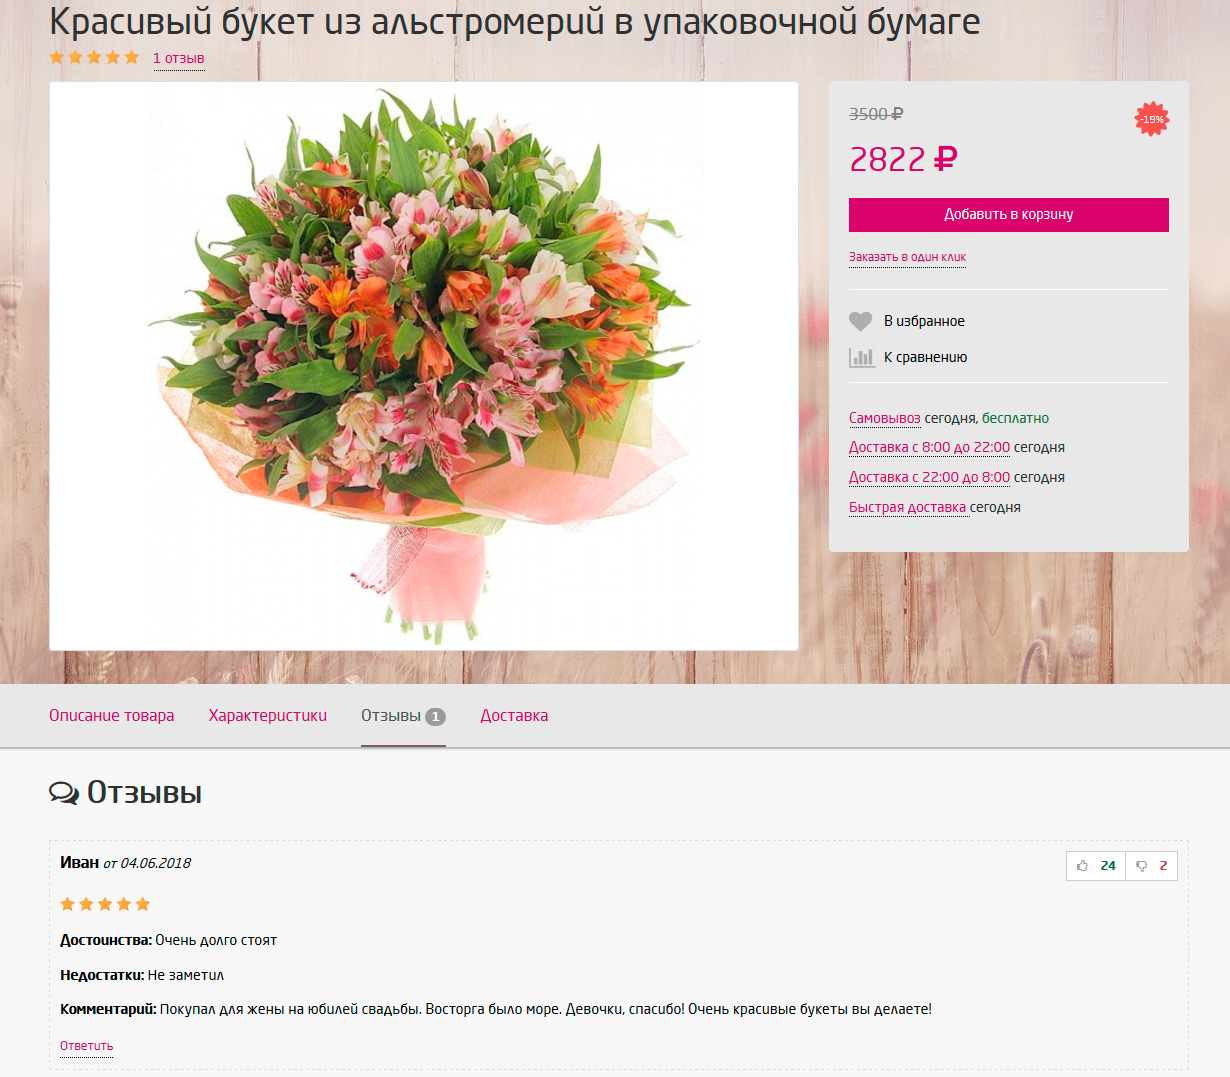Click the Достоинства line Очень долго стоят
The width and height of the screenshot is (1230, 1077).
point(168,940)
